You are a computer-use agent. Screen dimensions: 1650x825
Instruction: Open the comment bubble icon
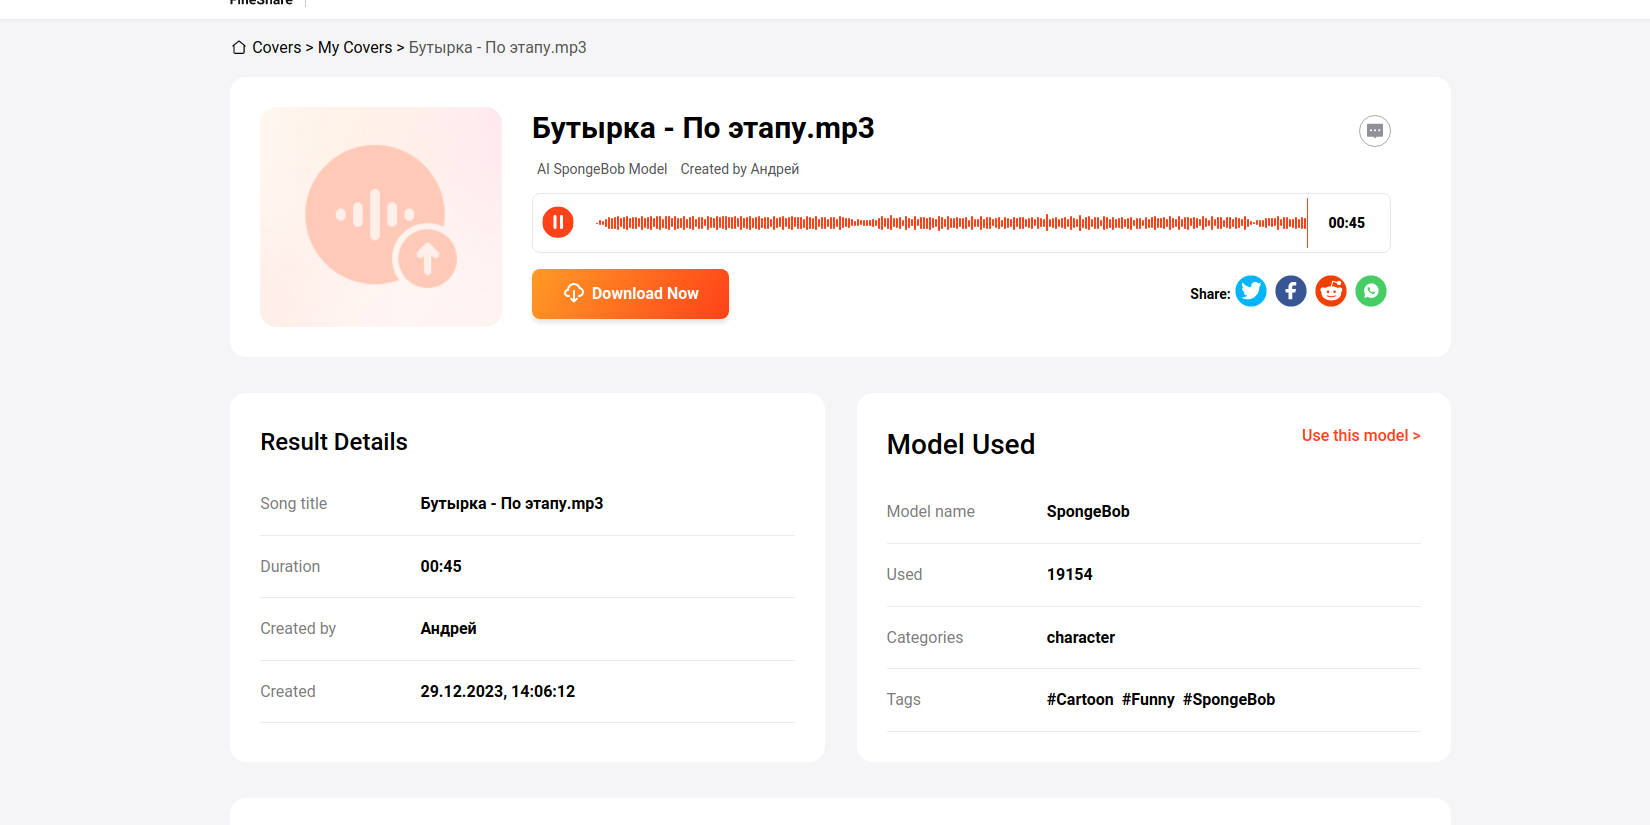(x=1375, y=131)
